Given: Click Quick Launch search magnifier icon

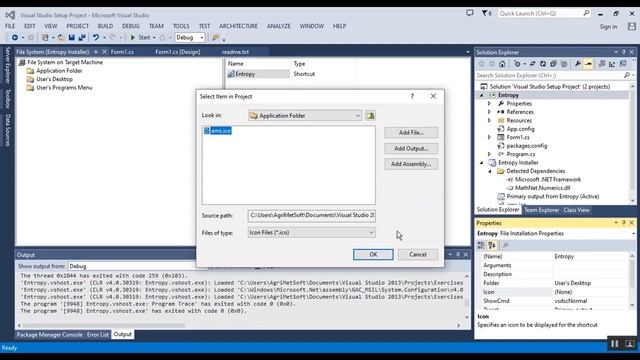Looking at the screenshot, I should tap(586, 13).
